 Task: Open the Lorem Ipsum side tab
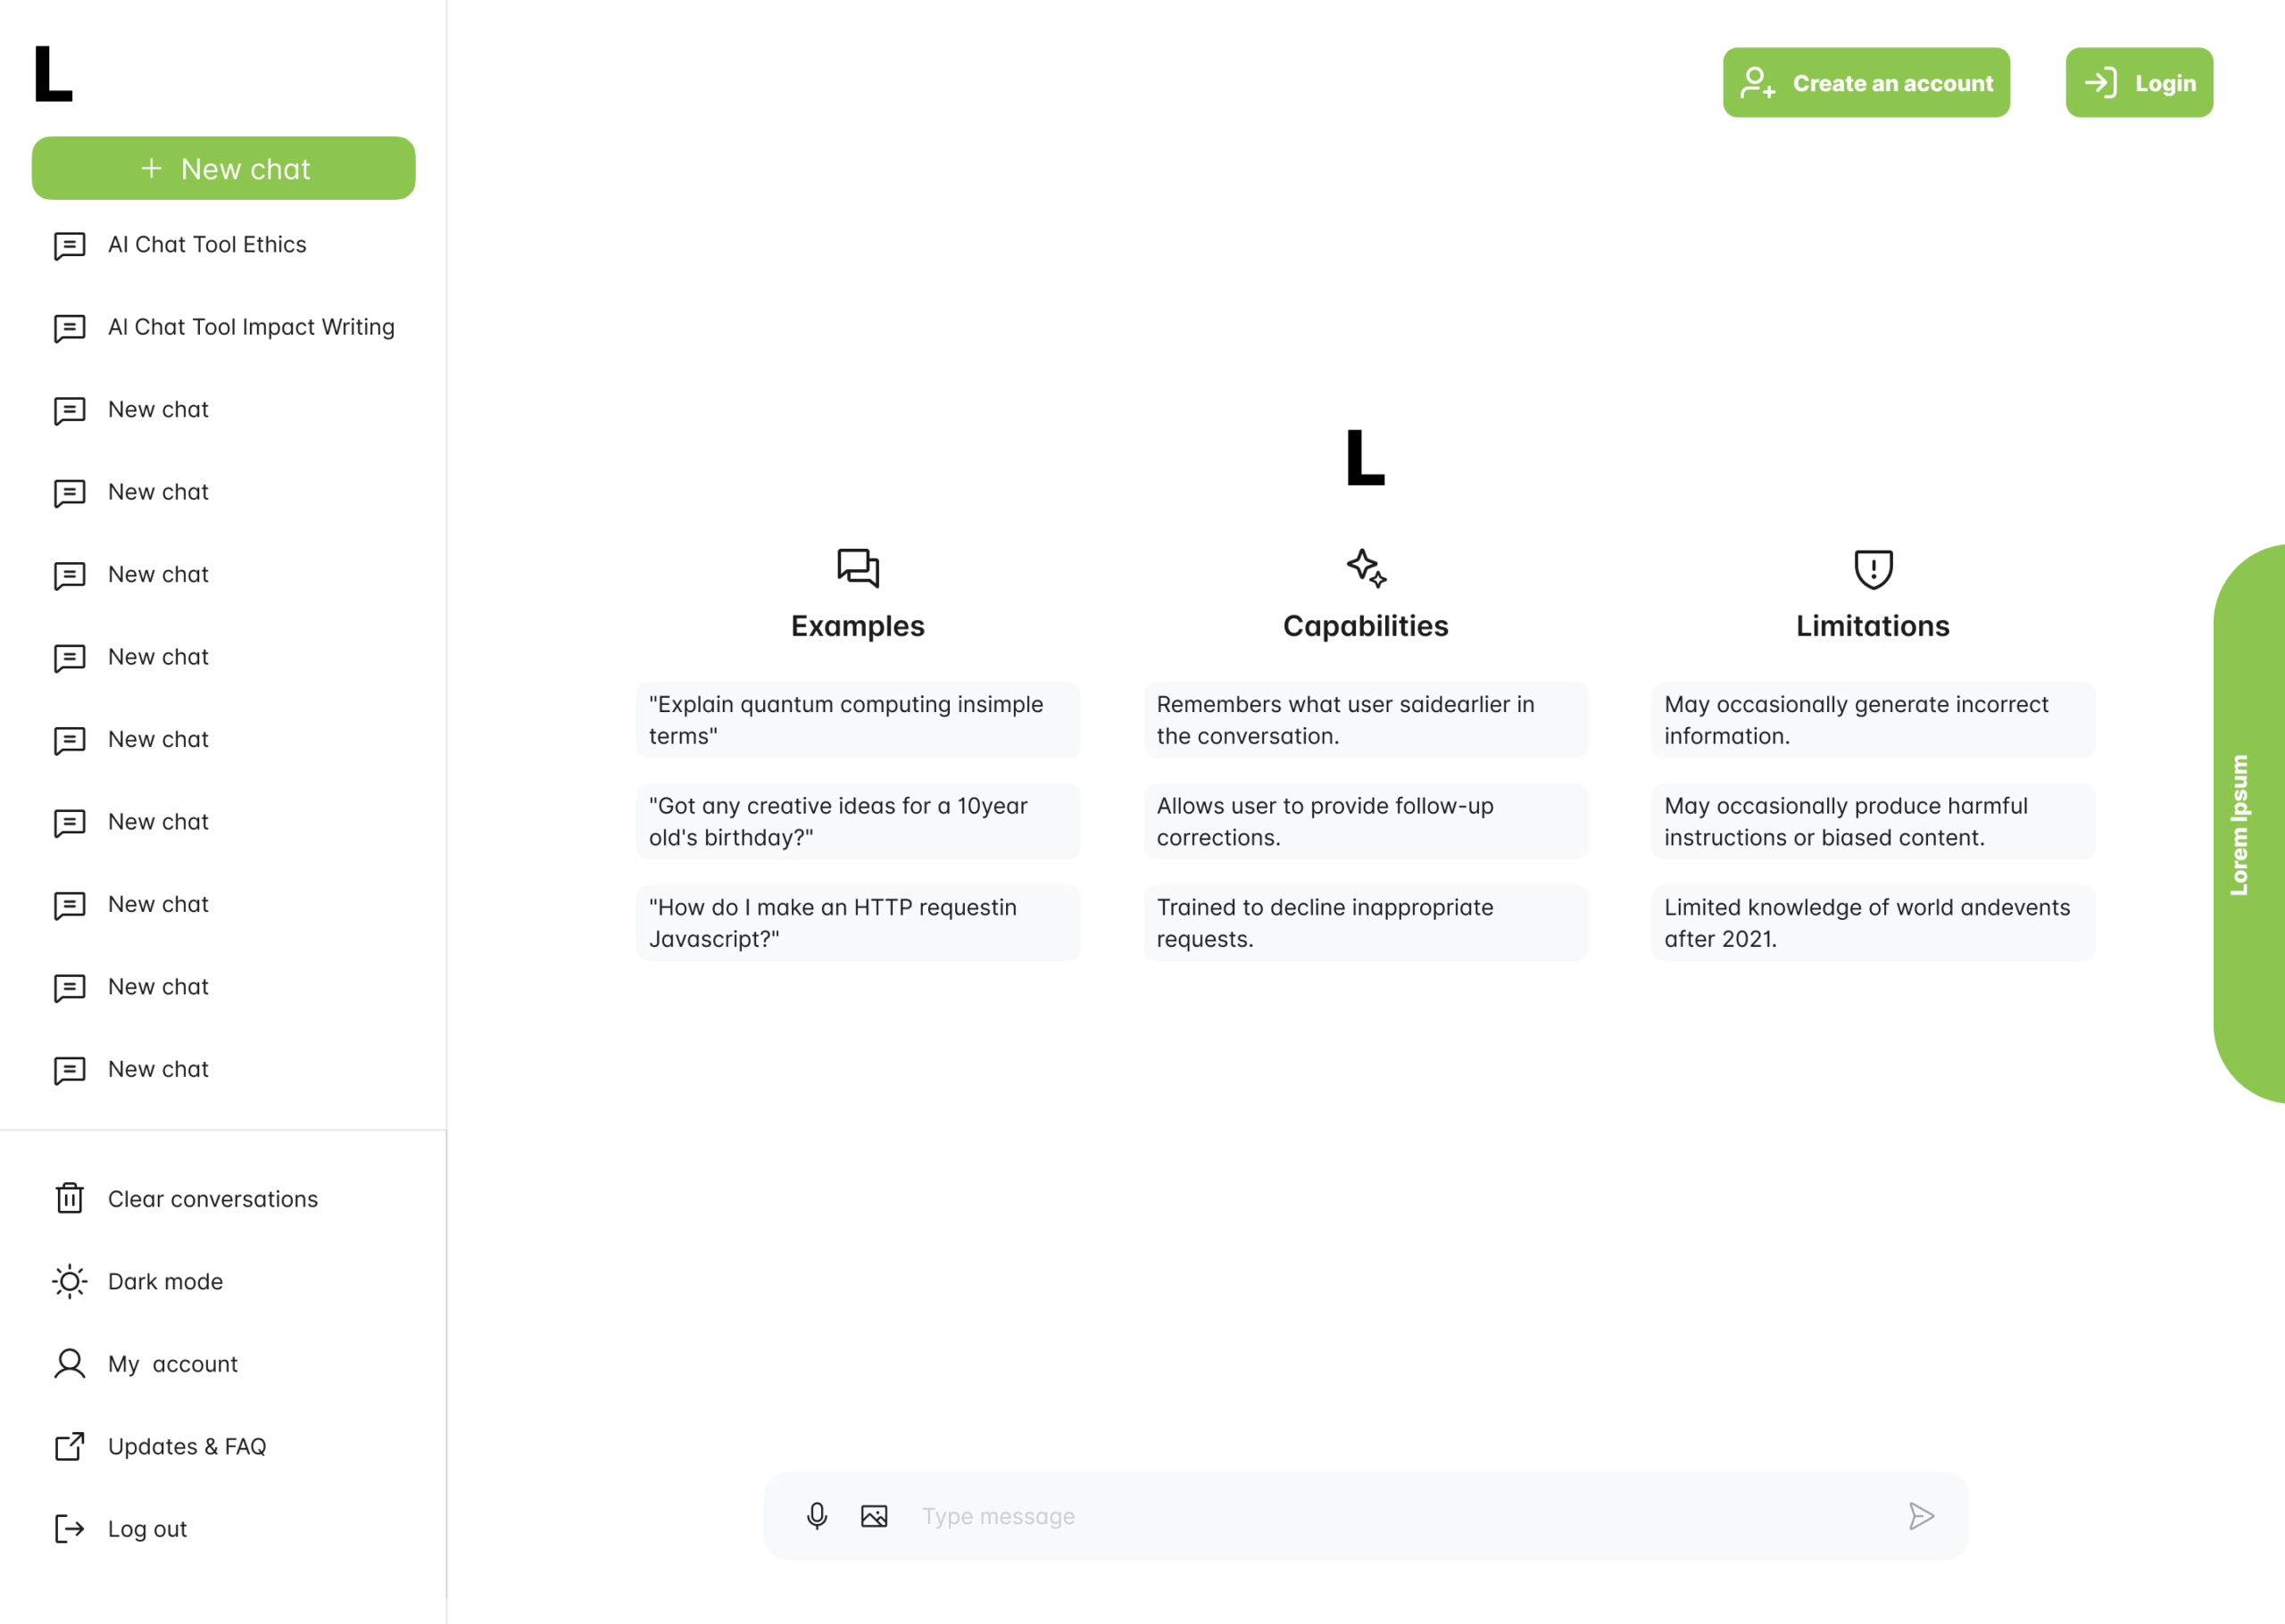2248,823
